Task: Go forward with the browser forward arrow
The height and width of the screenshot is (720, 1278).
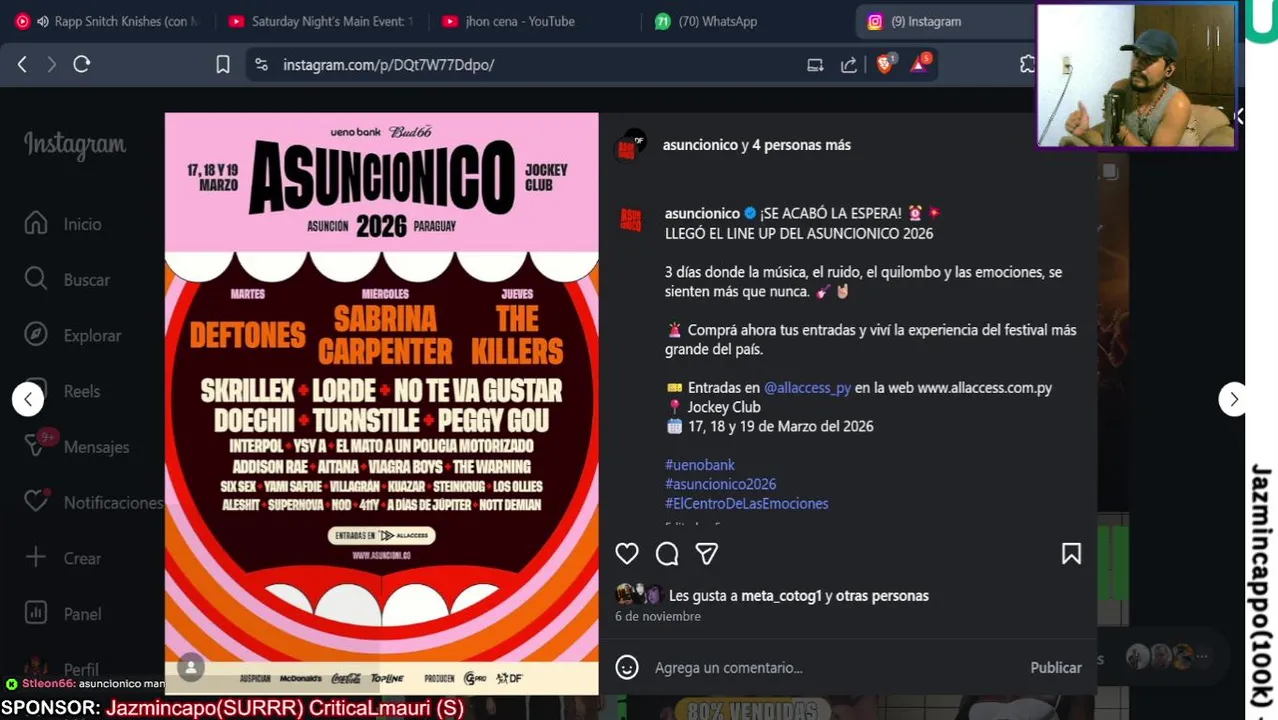Action: [52, 64]
